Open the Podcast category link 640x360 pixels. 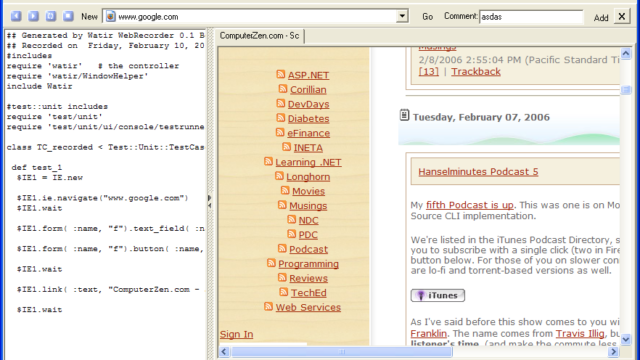click(308, 249)
